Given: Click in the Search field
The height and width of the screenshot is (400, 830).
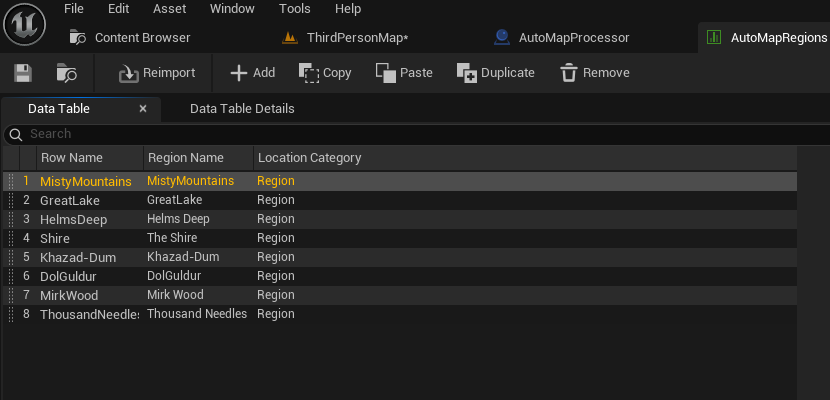Looking at the screenshot, I should [400, 134].
